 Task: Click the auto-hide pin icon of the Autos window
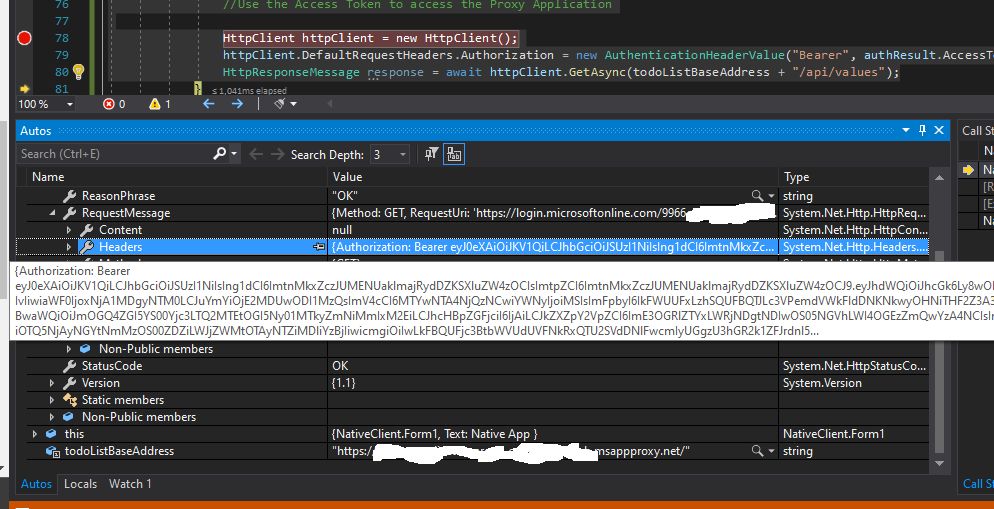click(922, 131)
